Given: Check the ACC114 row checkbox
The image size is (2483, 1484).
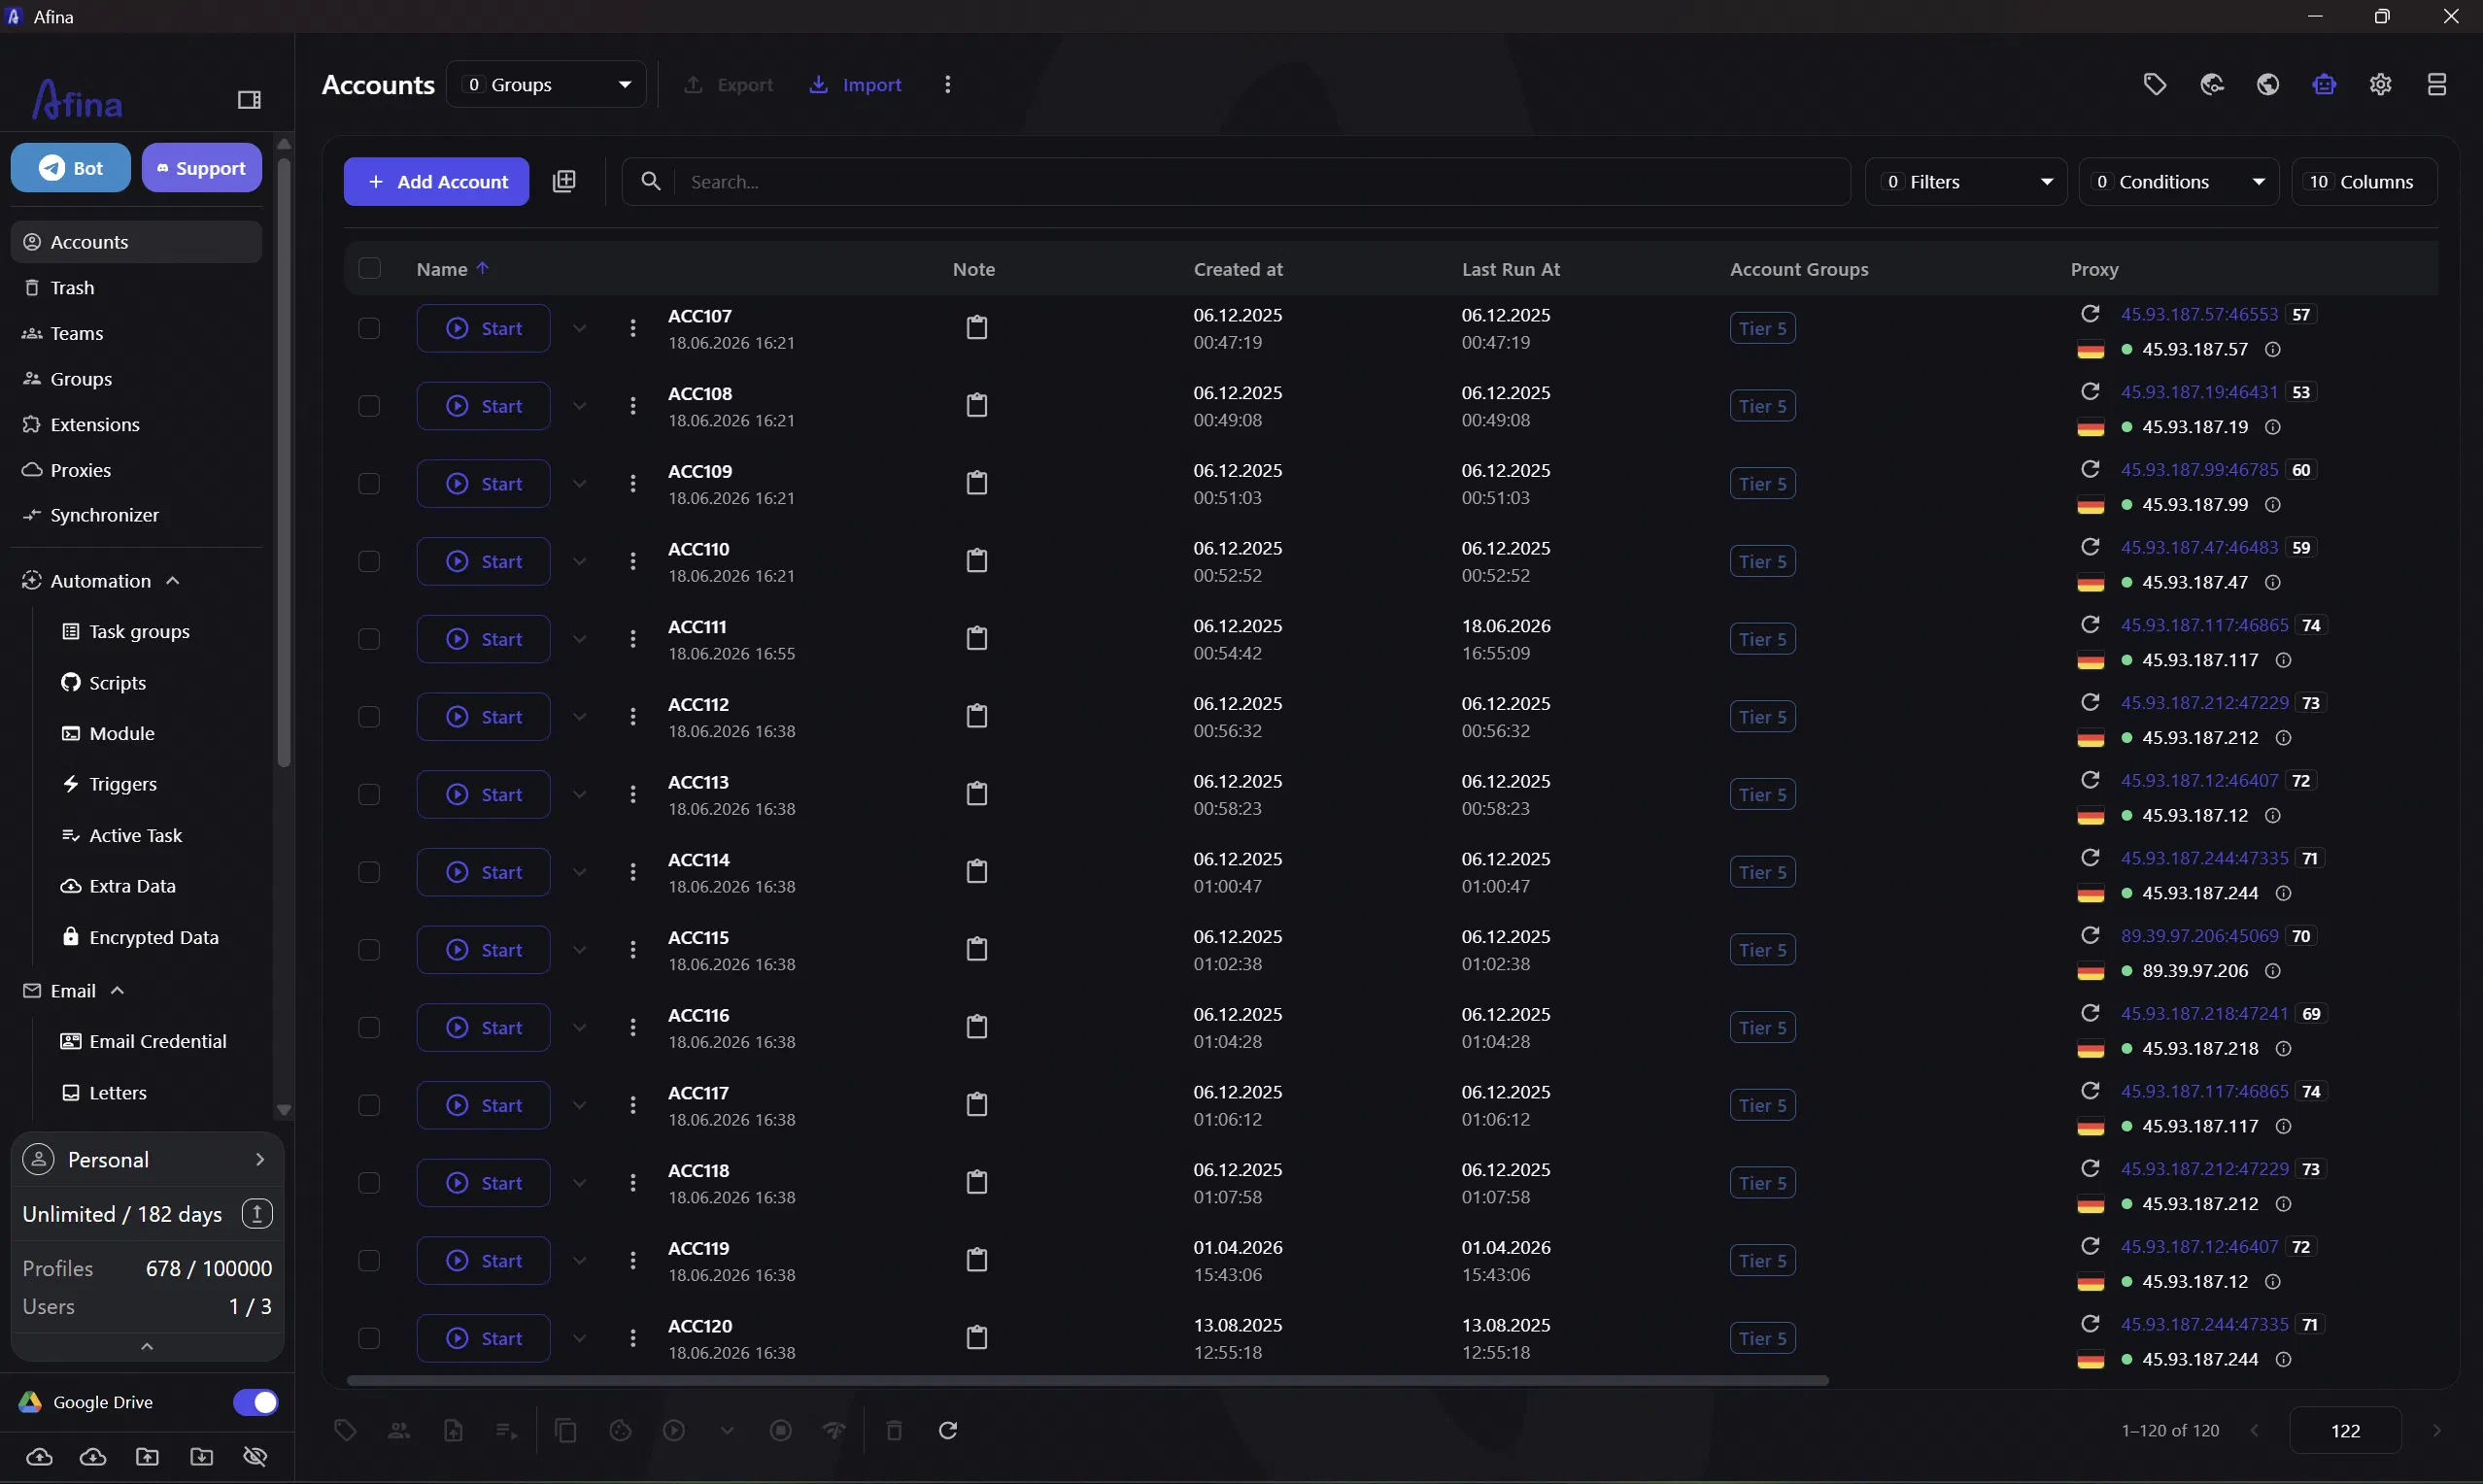Looking at the screenshot, I should tap(369, 872).
